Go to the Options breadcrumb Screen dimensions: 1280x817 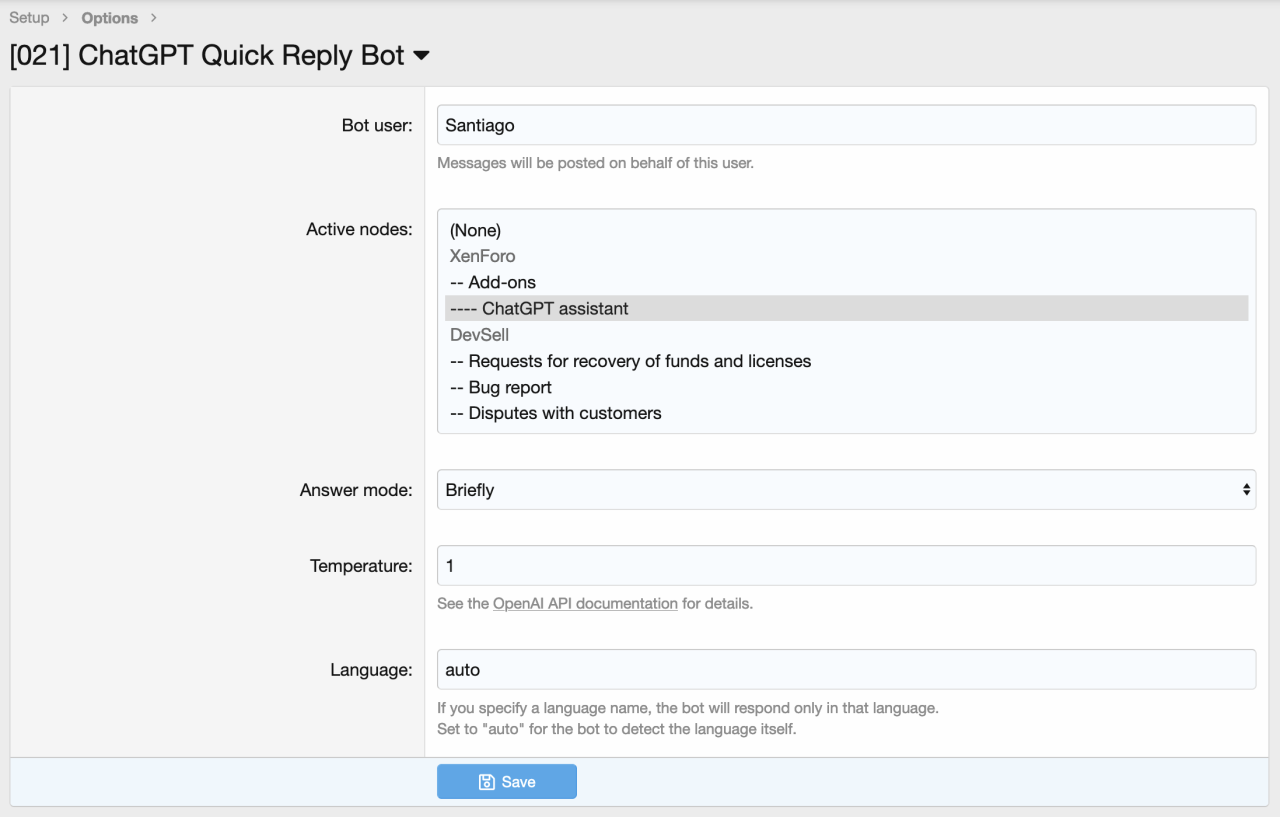109,17
